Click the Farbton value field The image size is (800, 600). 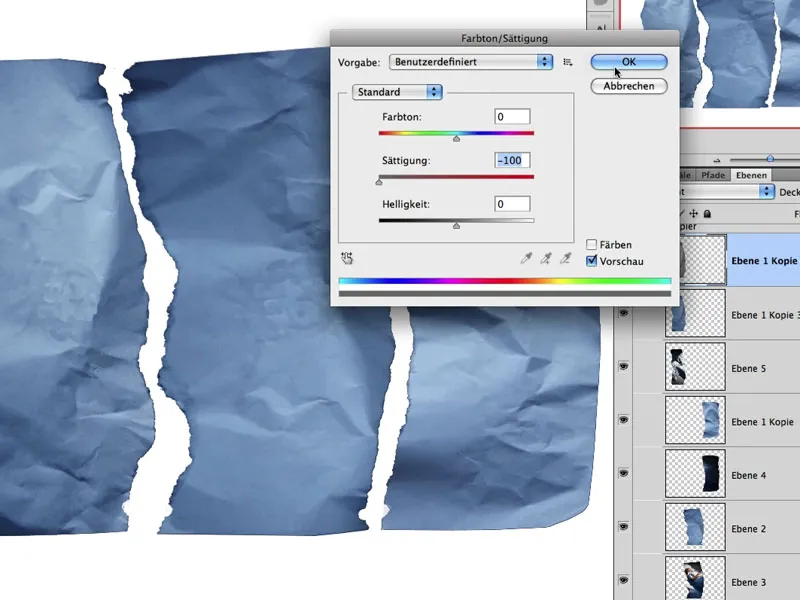(x=512, y=117)
